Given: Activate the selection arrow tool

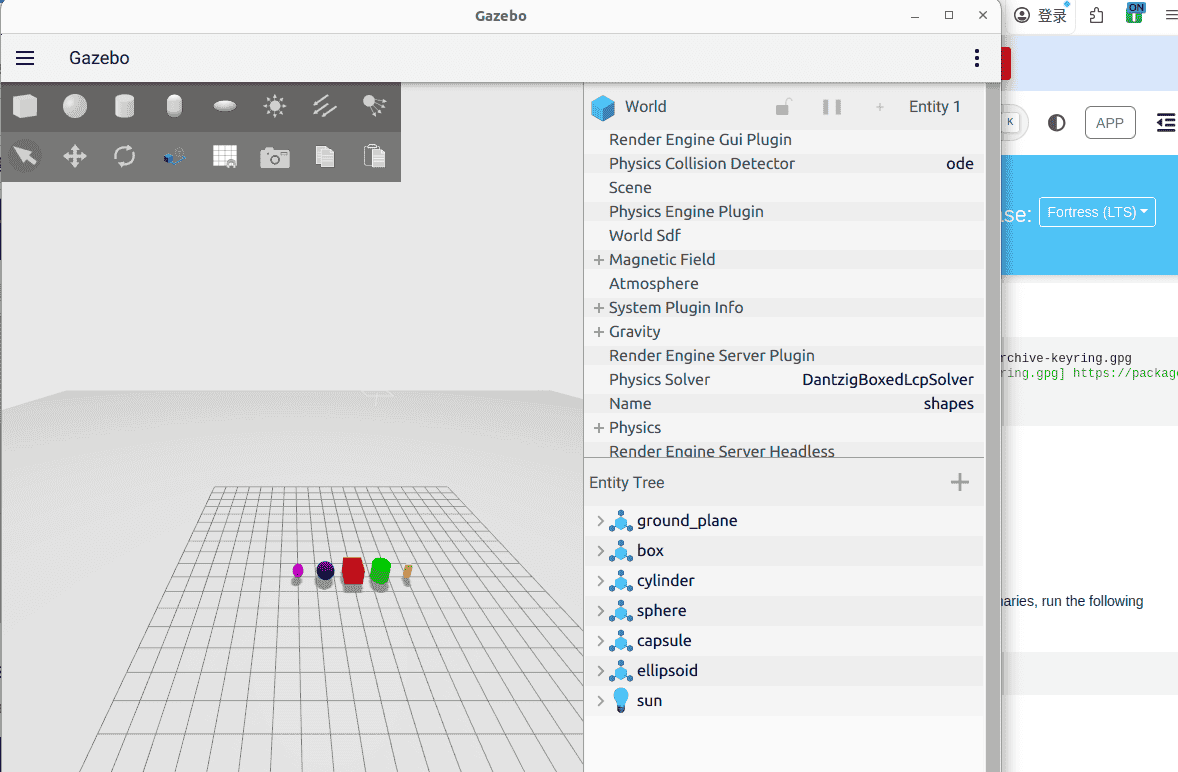Looking at the screenshot, I should pyautogui.click(x=25, y=156).
